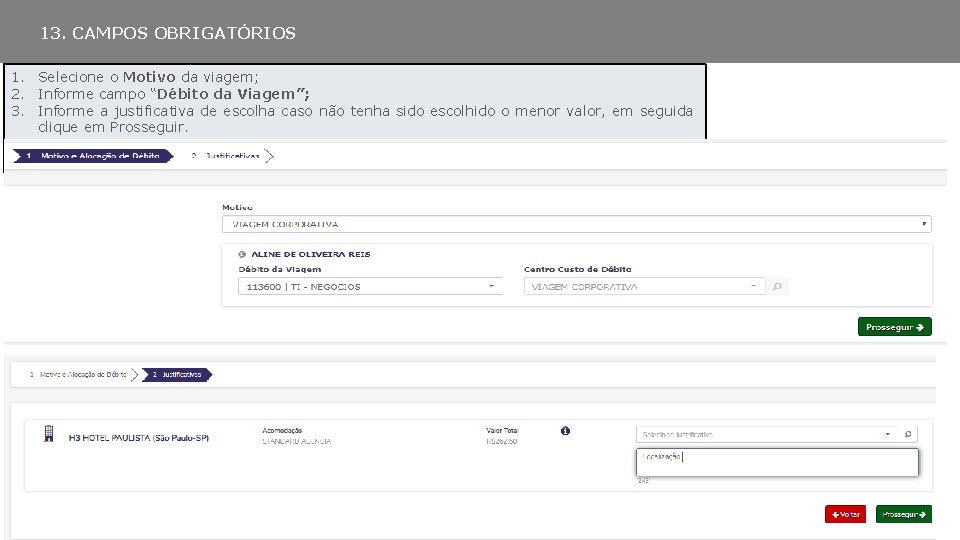The width and height of the screenshot is (960, 540).
Task: Click the lower green Prosseguir button
Action: 904,514
